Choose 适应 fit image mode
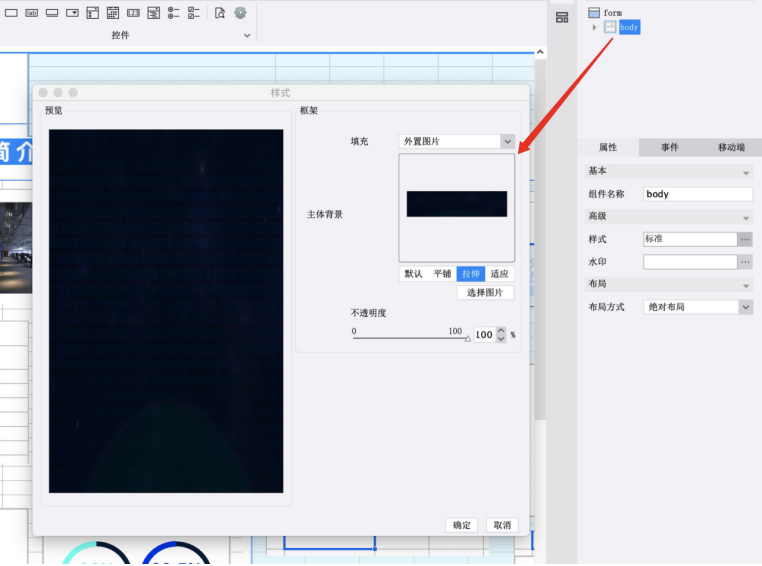Screen dimensions: 762x566 click(x=499, y=274)
